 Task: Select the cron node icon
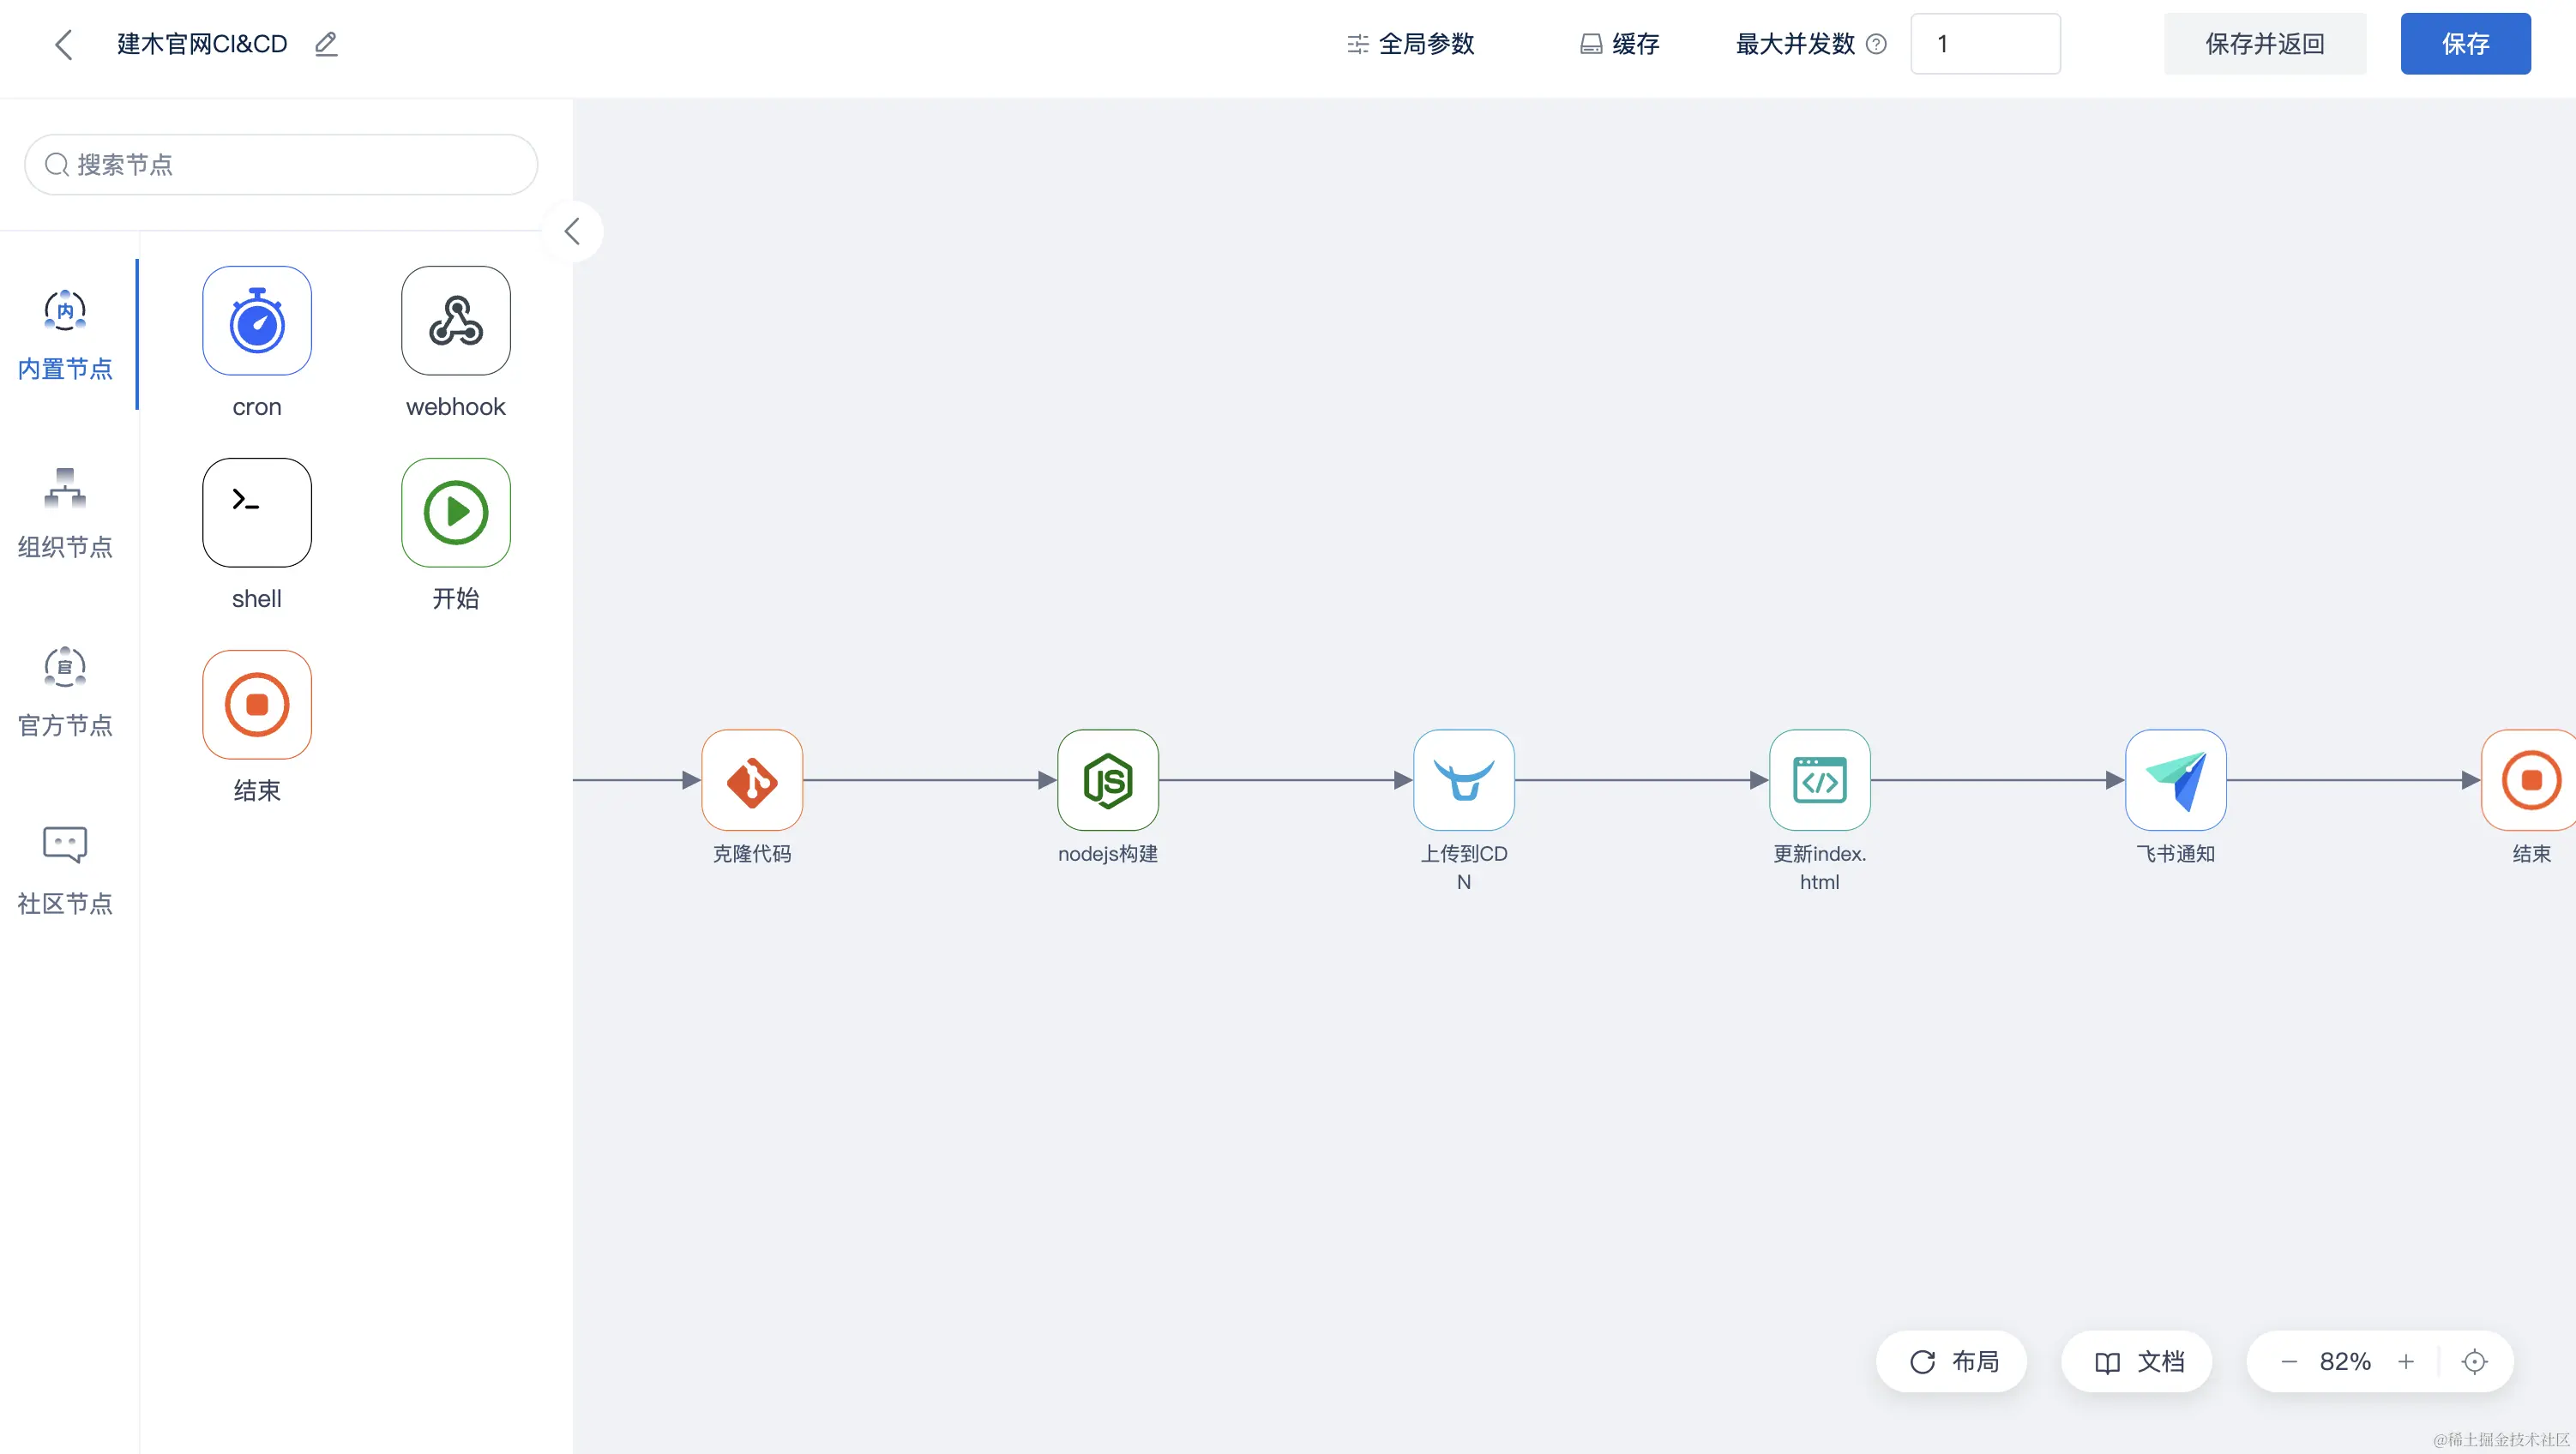pyautogui.click(x=257, y=320)
